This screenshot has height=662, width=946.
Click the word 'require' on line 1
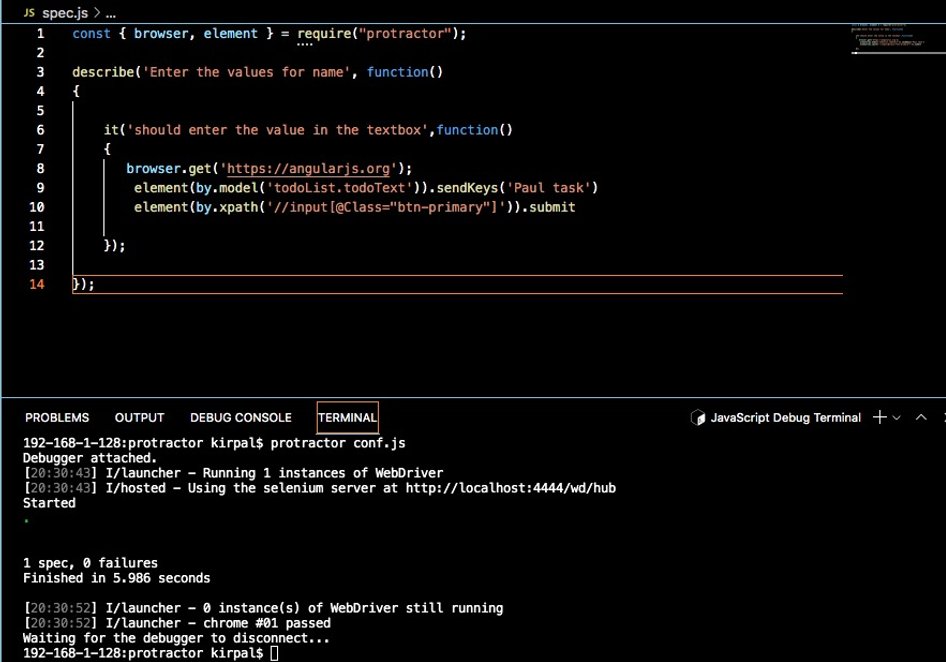click(x=324, y=34)
